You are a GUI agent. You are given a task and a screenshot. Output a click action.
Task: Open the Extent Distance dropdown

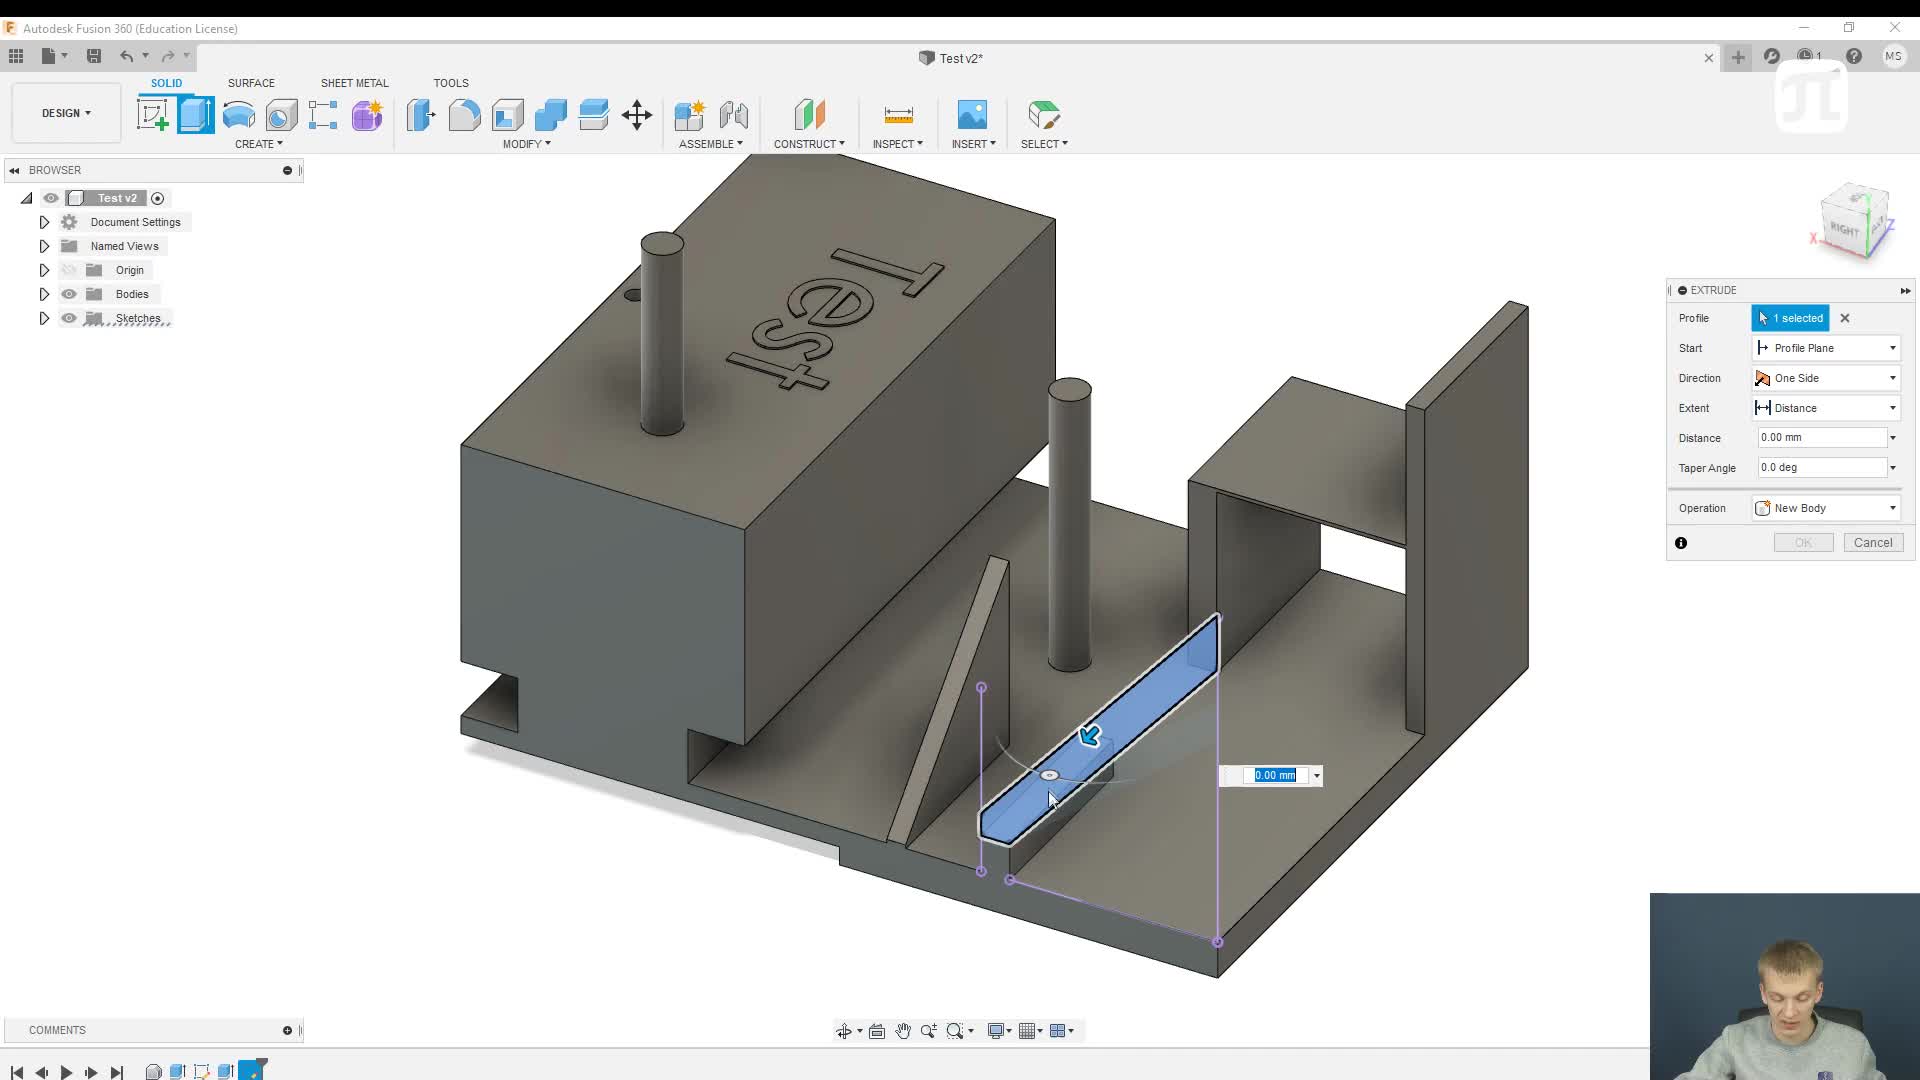[x=1826, y=408]
